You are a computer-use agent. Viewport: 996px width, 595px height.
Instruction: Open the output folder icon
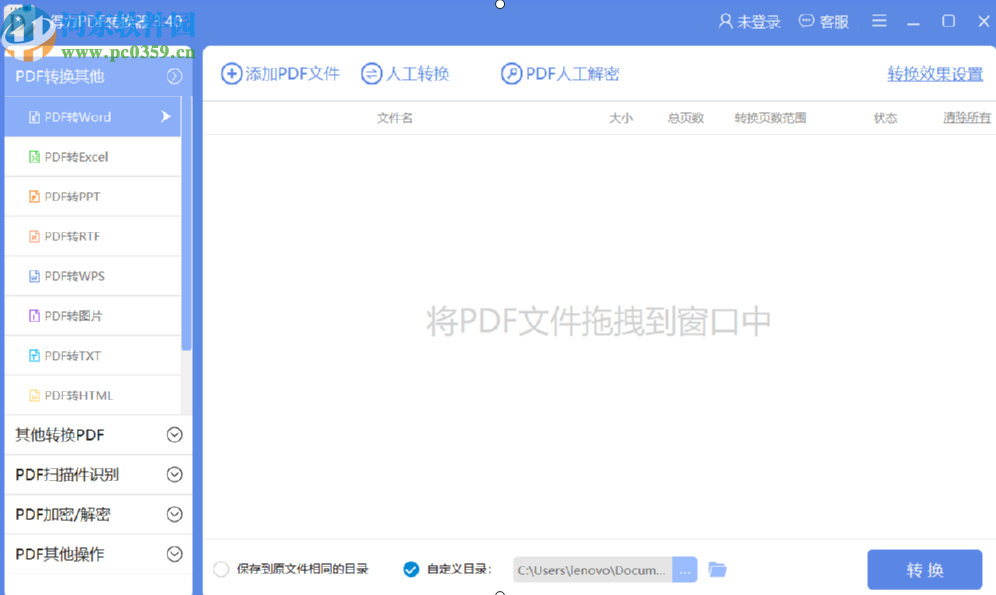point(717,570)
